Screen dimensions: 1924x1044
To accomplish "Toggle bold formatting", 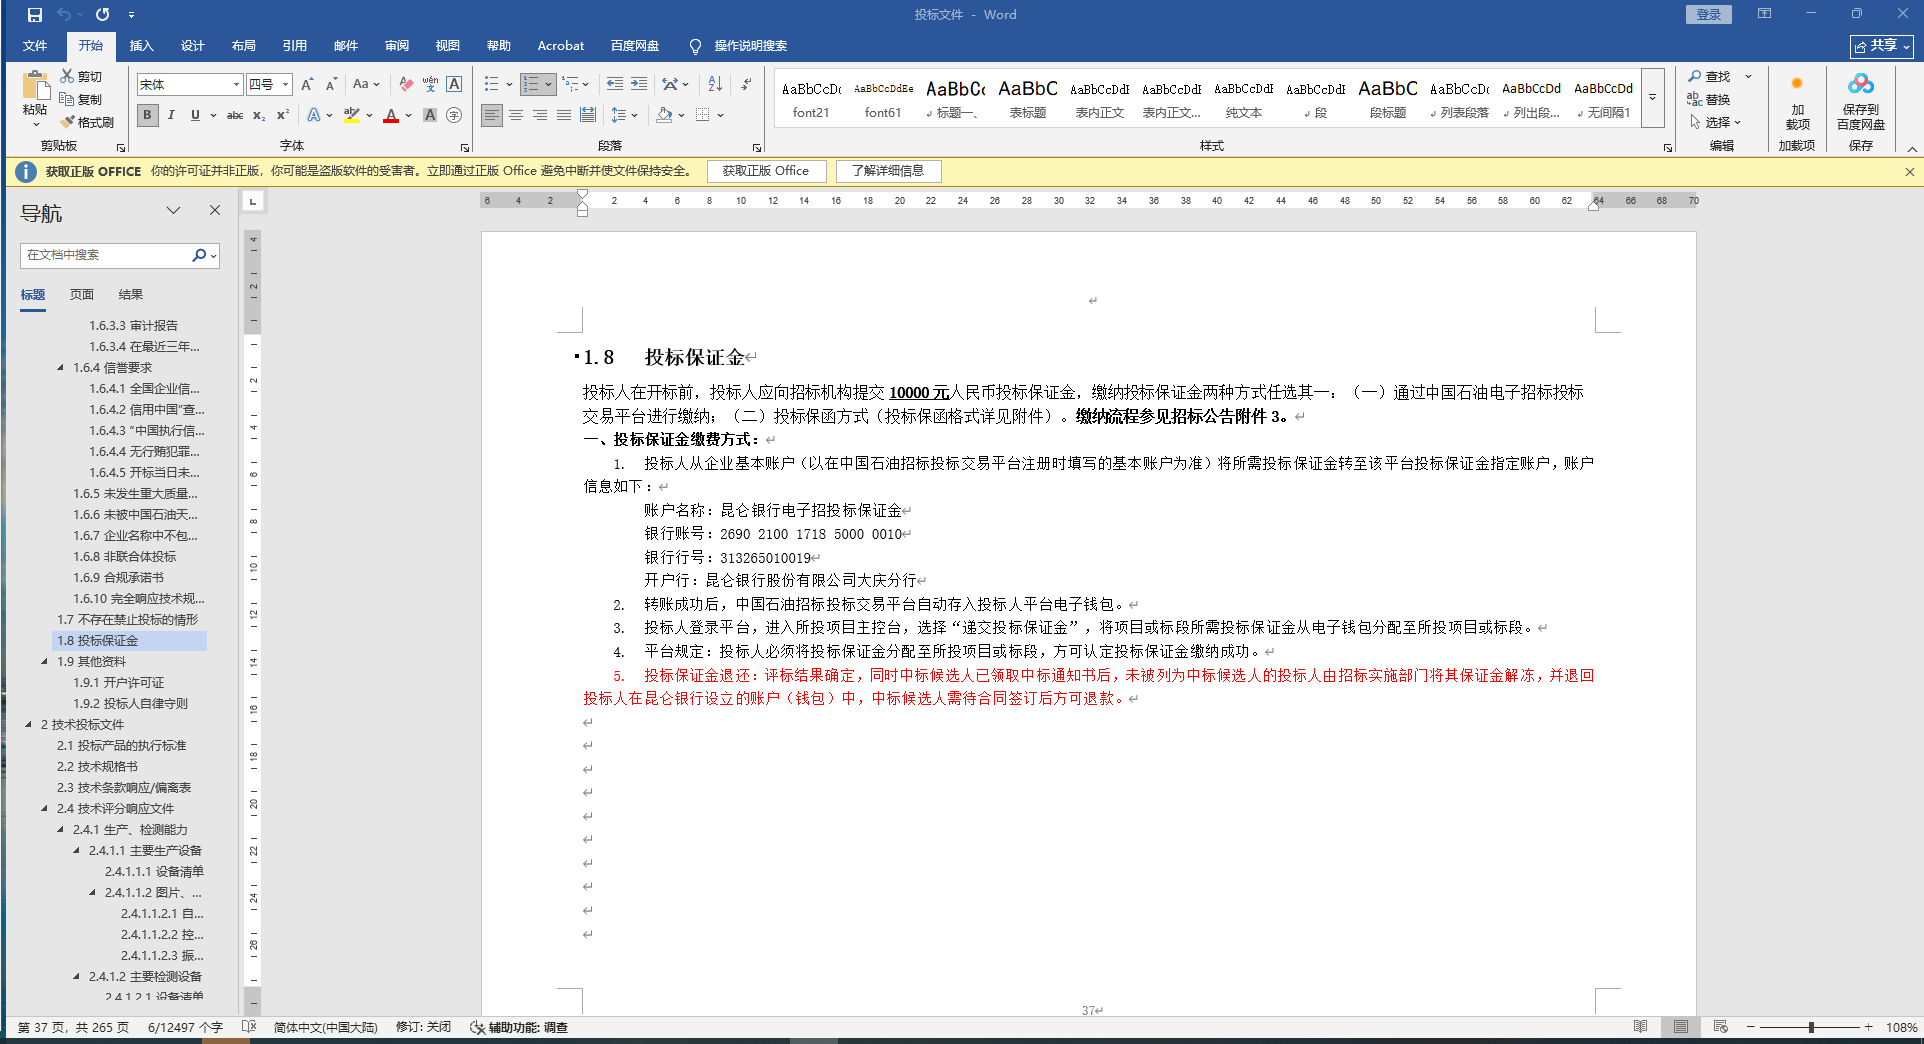I will coord(148,115).
